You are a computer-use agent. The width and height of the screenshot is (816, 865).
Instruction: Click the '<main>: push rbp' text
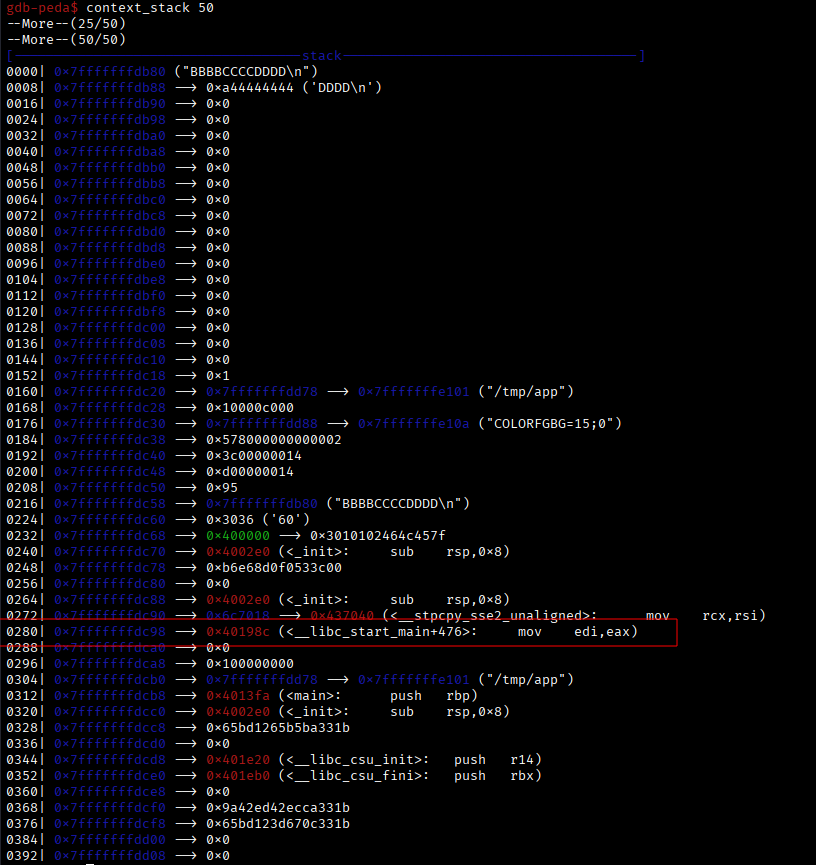[378, 696]
